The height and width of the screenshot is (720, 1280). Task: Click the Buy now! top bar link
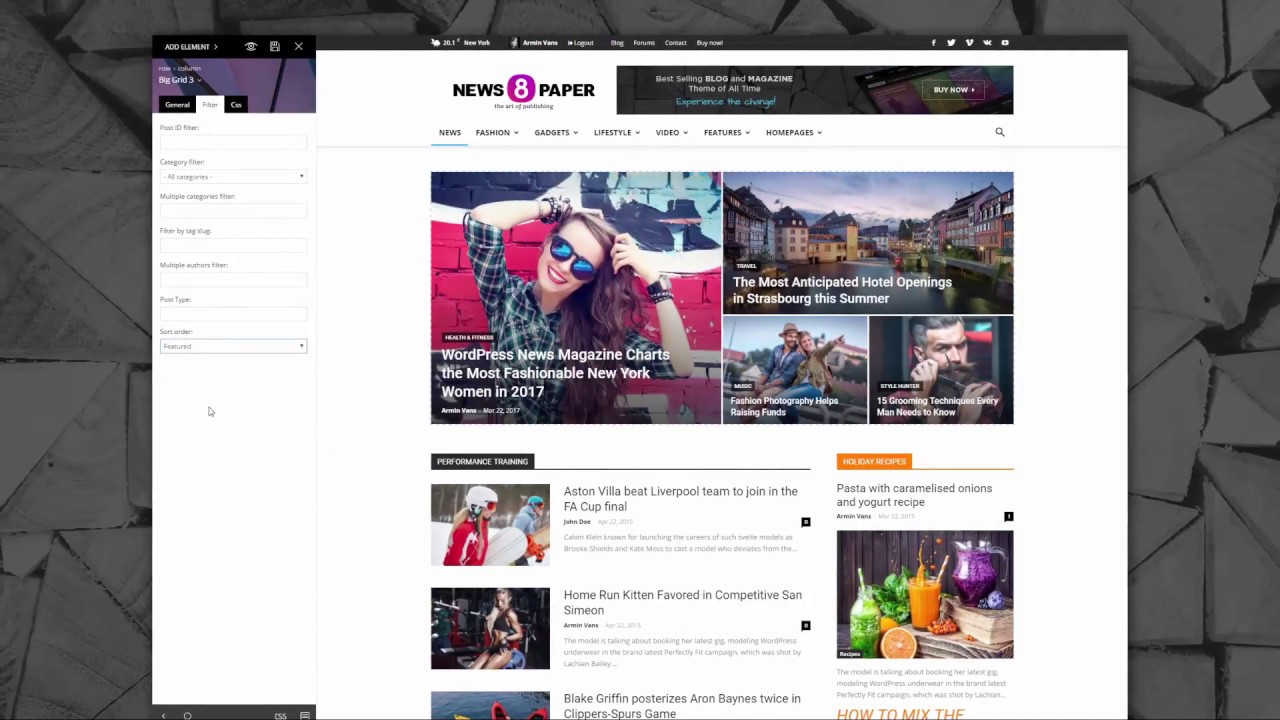click(710, 43)
